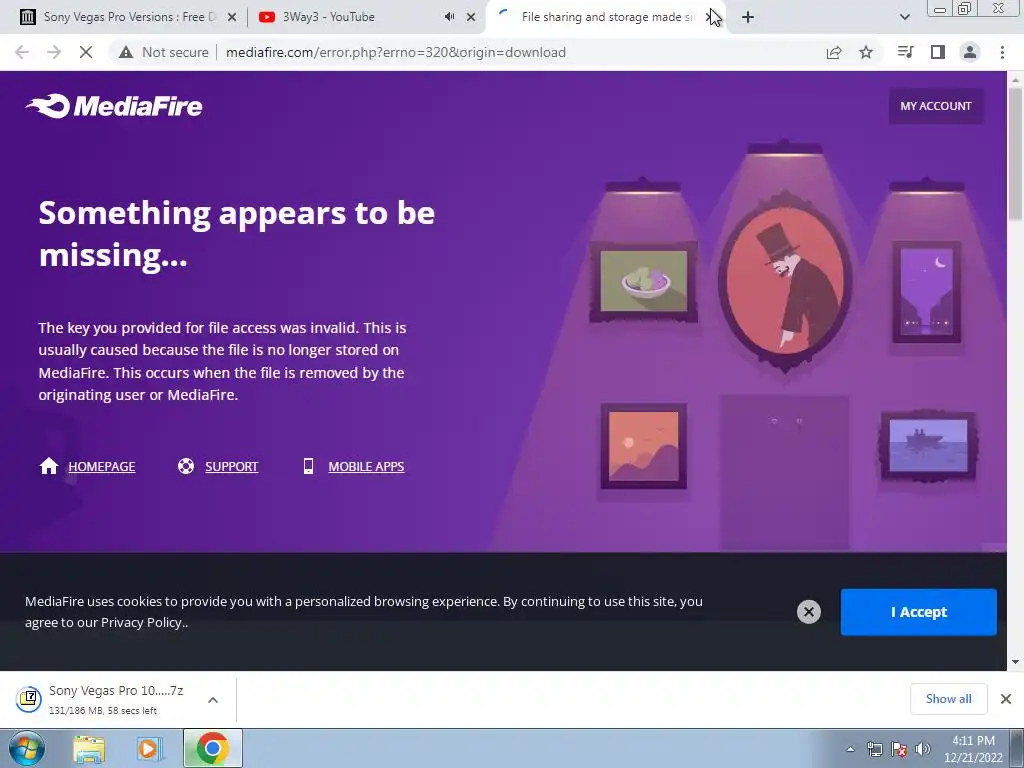Open the Windows Start menu
This screenshot has height=768, width=1024.
pos(27,748)
